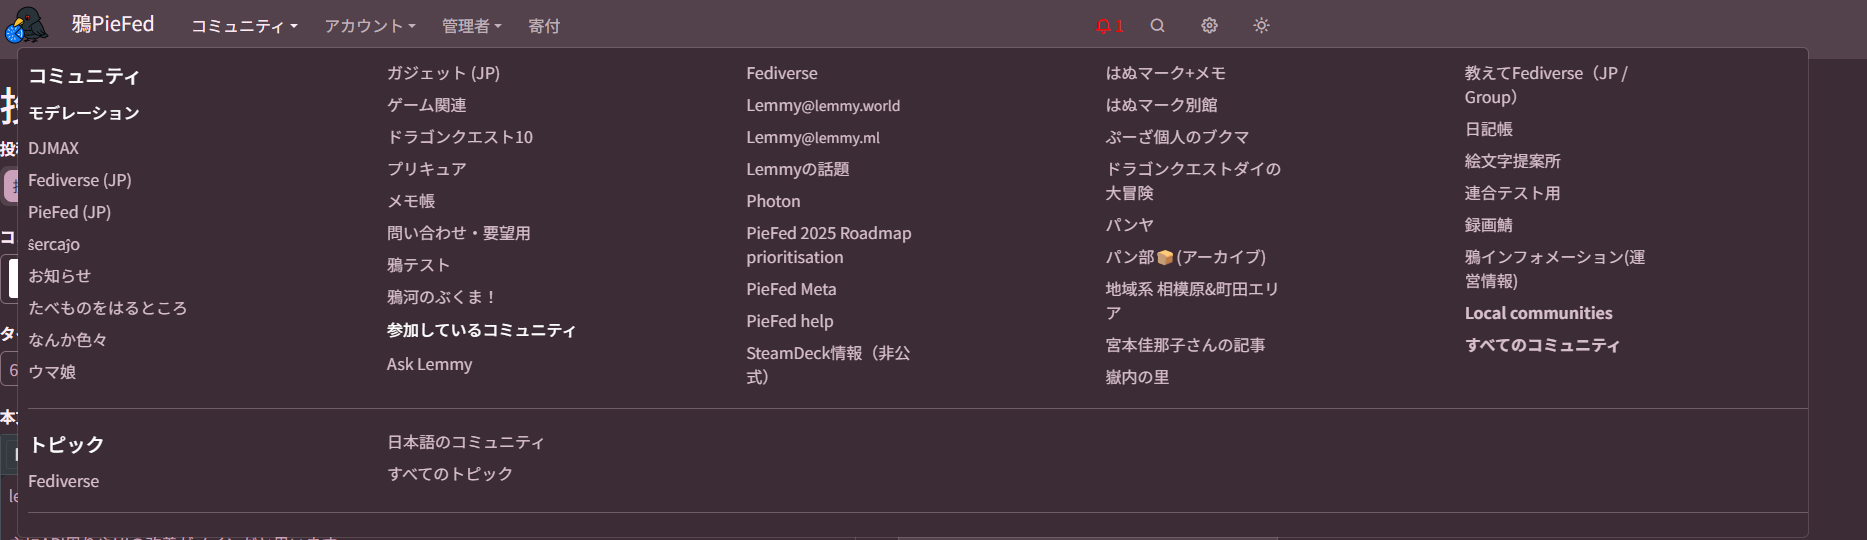1867x540 pixels.
Task: Open the ŝercajo community
Action: pos(54,244)
